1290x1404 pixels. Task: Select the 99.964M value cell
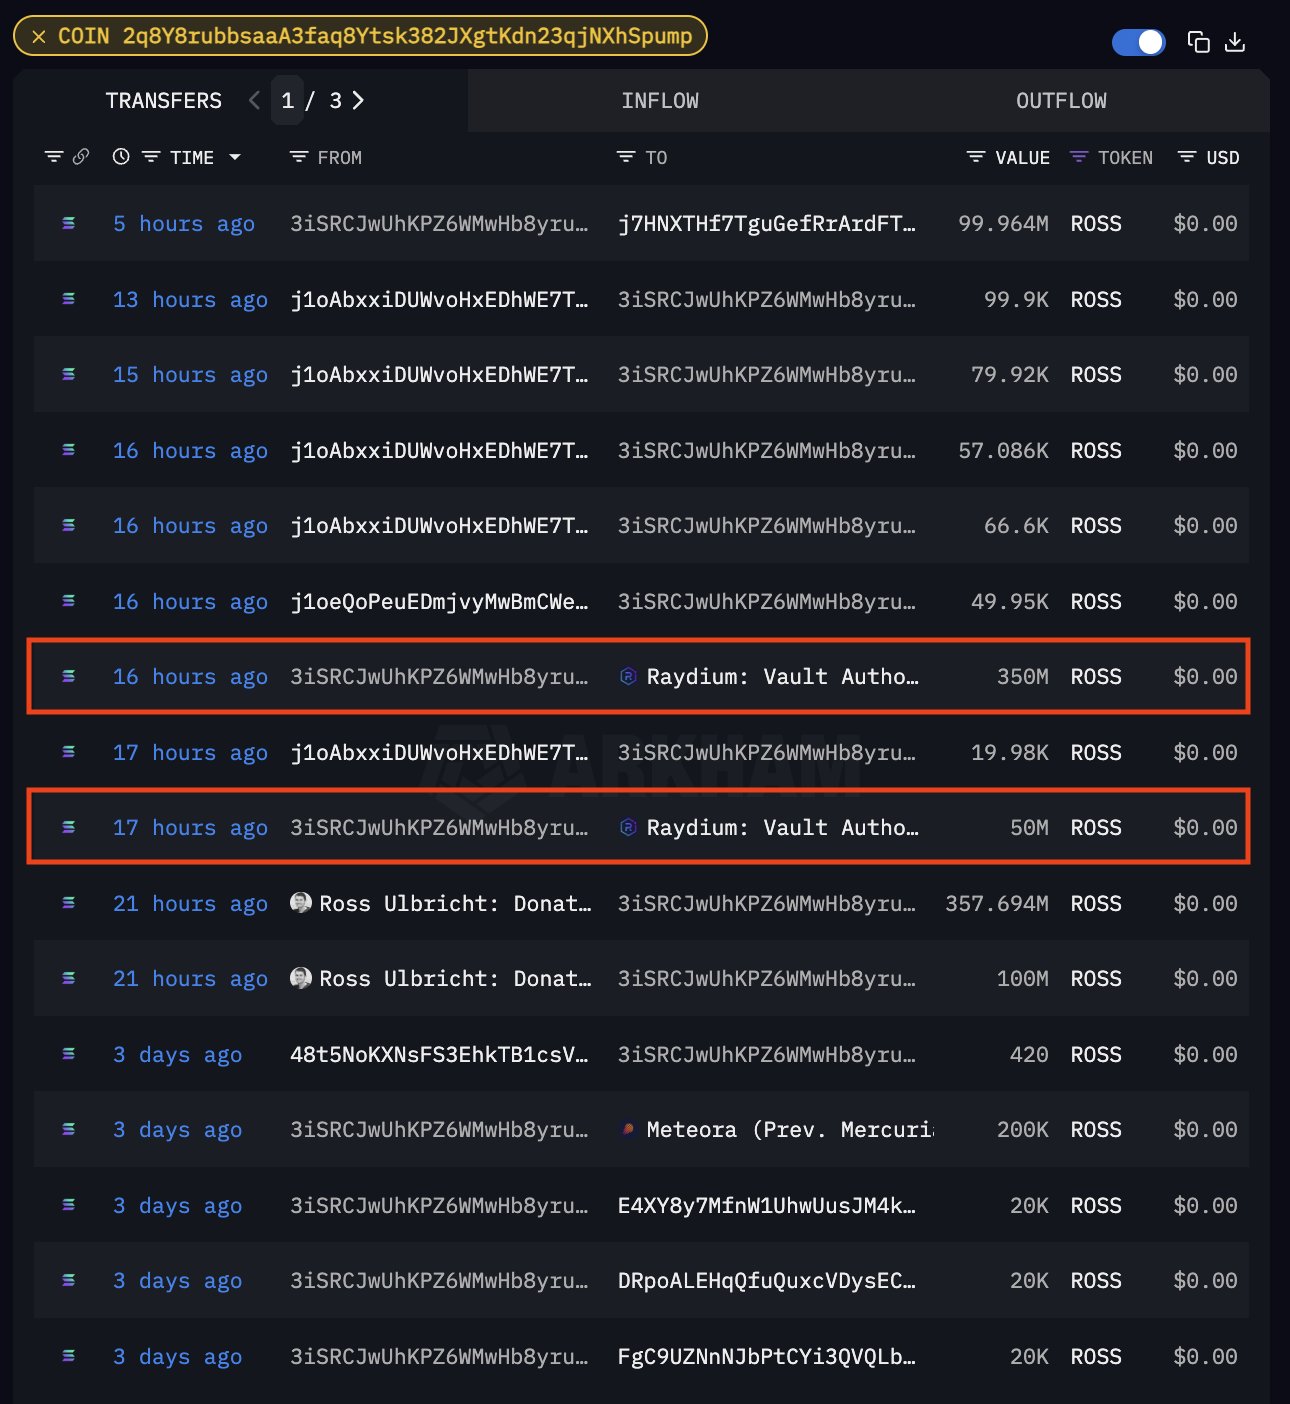(x=1003, y=224)
